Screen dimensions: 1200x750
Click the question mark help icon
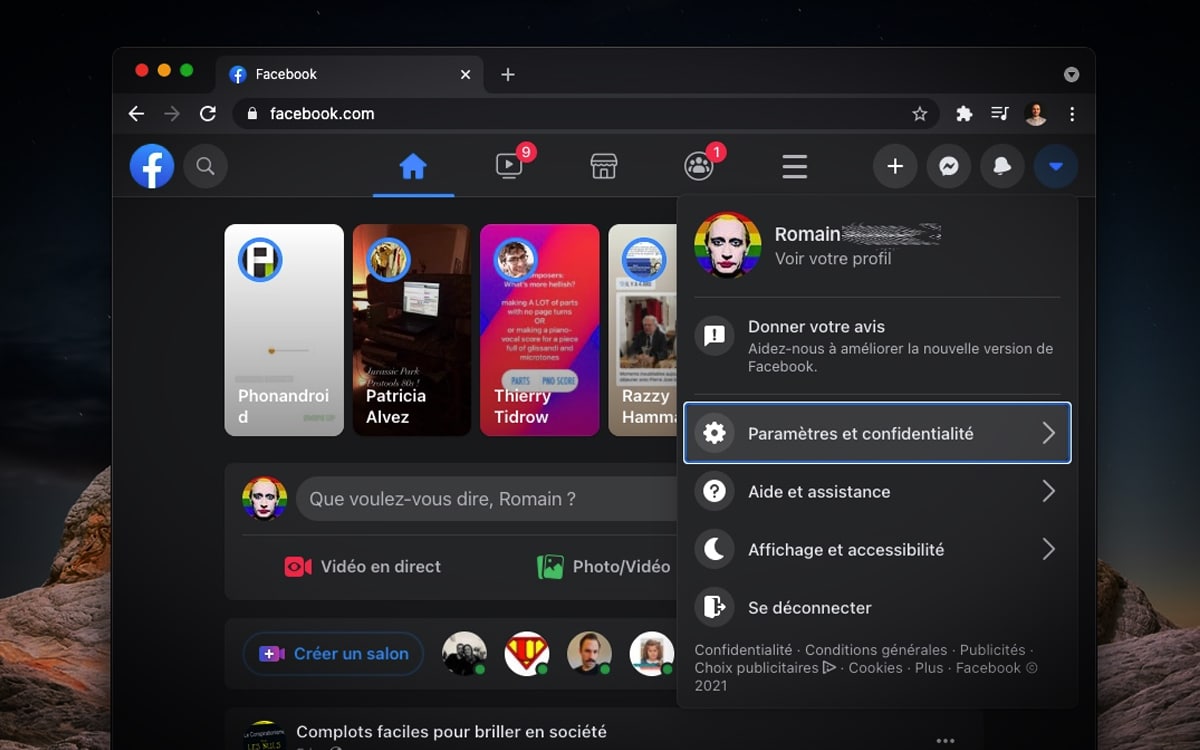point(714,491)
